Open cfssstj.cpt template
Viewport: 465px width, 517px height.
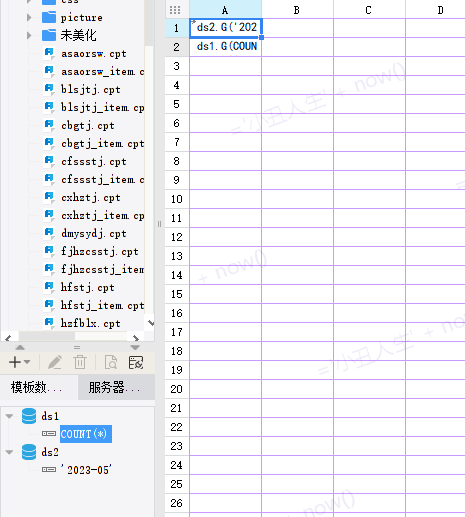pos(94,161)
